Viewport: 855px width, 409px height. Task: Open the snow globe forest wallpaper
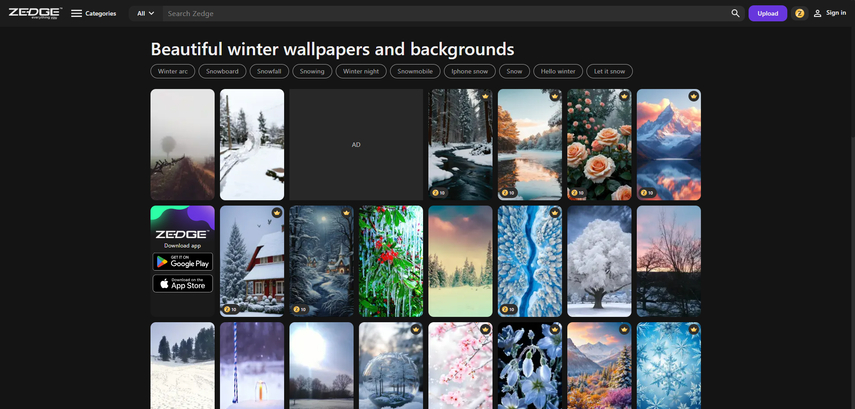click(391, 365)
